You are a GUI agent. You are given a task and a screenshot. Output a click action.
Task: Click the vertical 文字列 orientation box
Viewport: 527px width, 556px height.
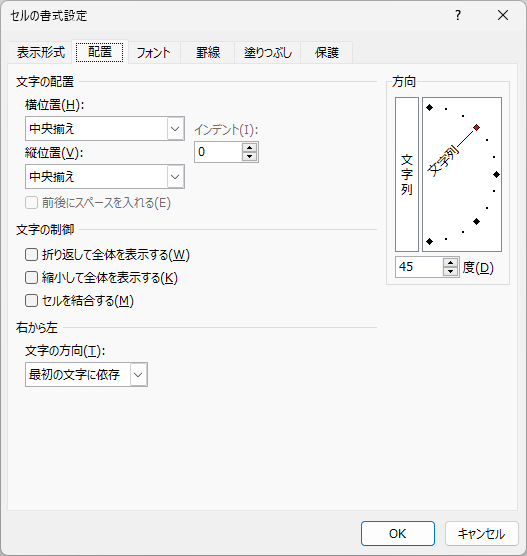(407, 174)
